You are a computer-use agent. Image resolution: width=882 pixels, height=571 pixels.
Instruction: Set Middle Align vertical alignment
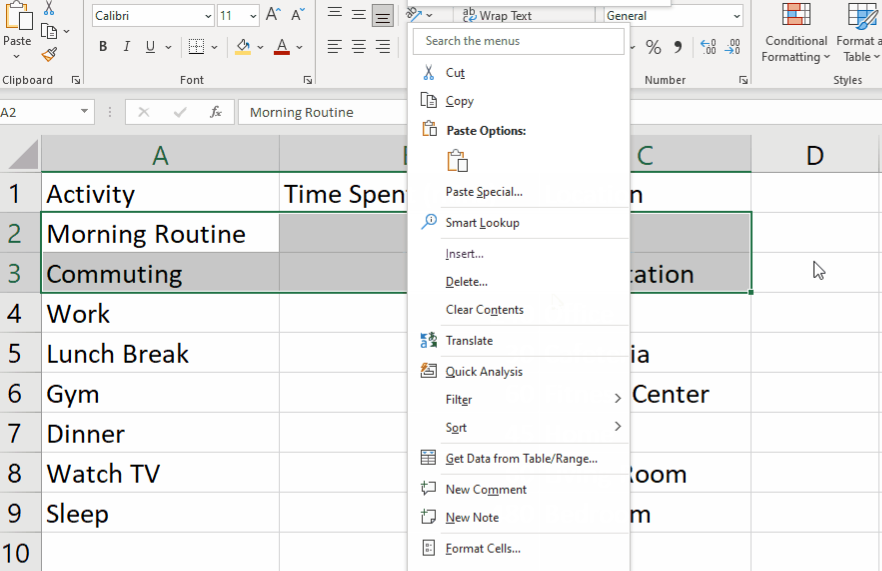[358, 15]
